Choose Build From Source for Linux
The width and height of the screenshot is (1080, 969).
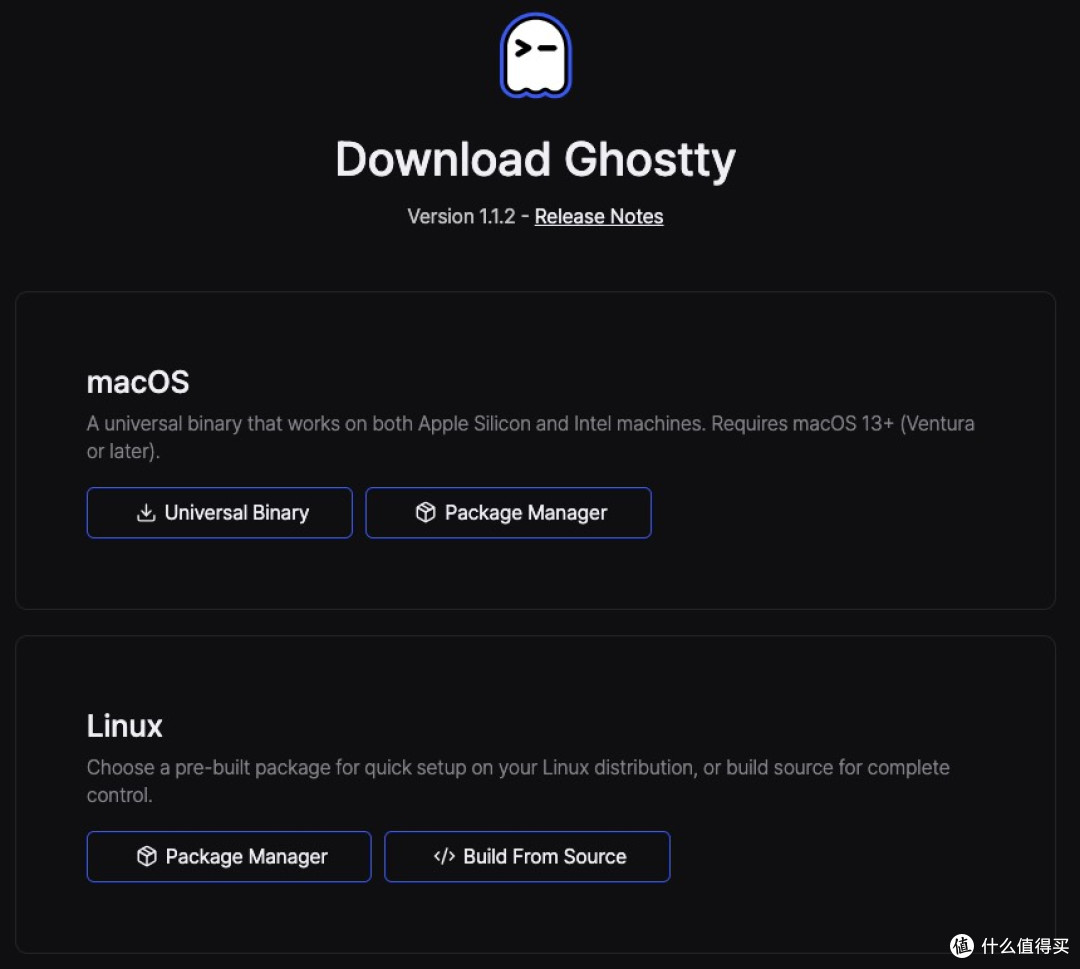pos(527,856)
